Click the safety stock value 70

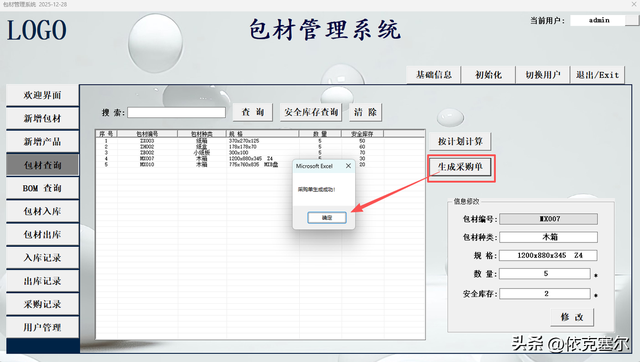[362, 153]
